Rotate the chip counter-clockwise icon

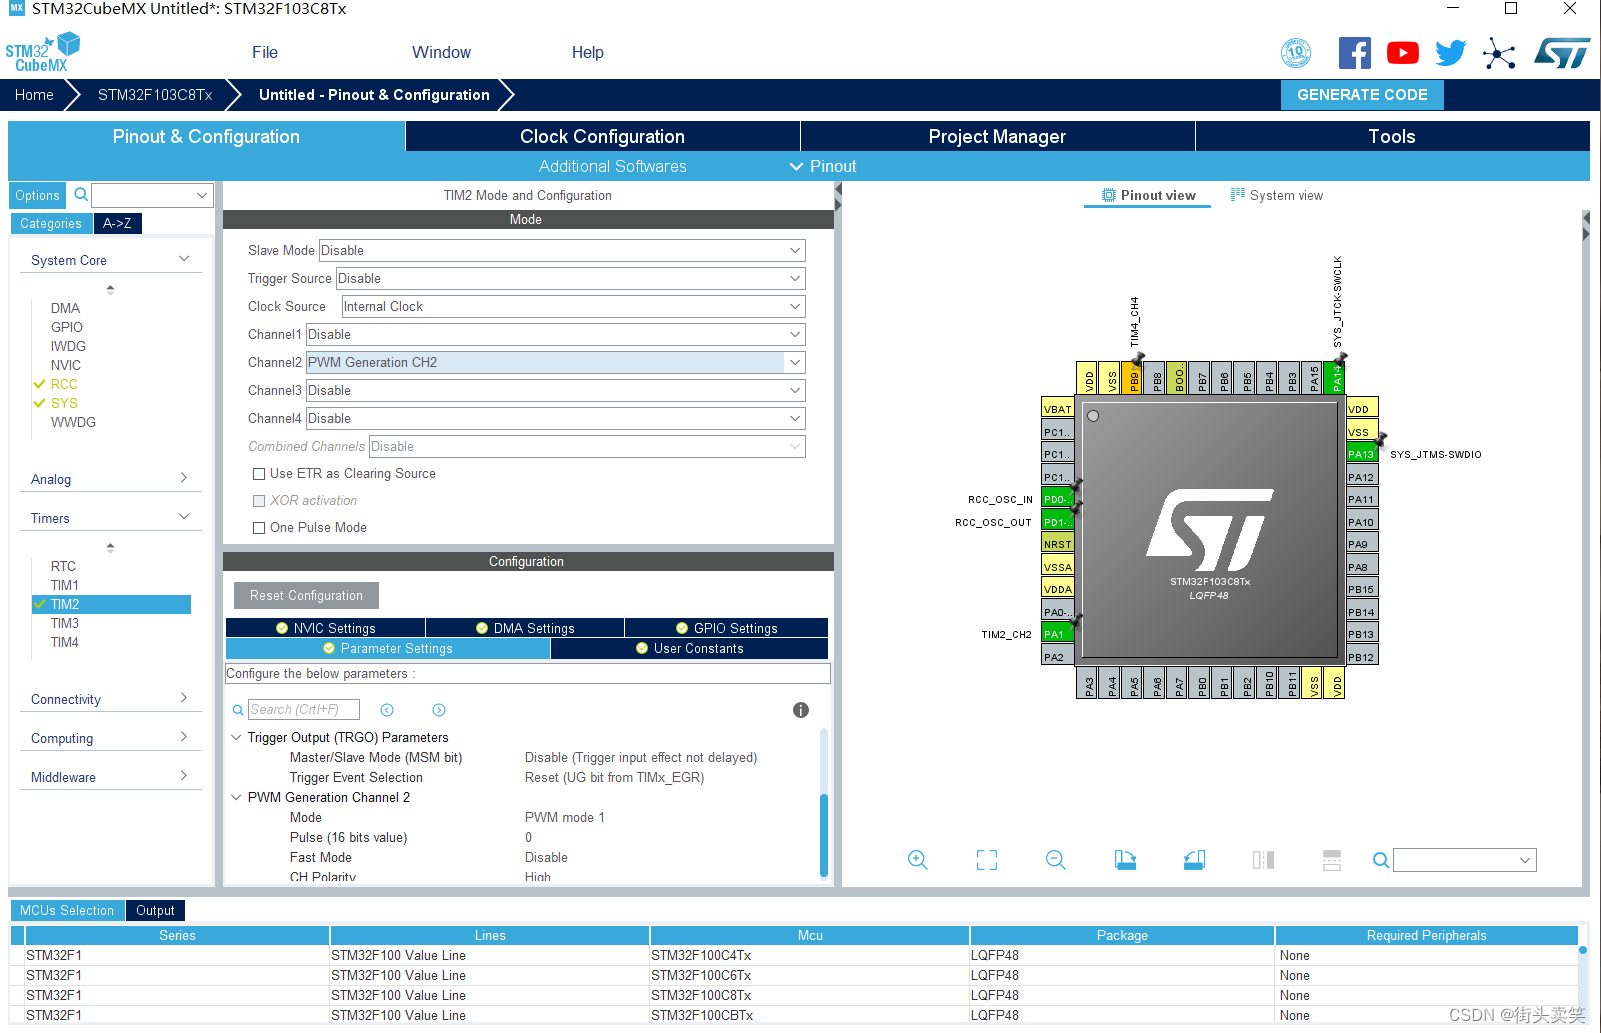[1194, 860]
